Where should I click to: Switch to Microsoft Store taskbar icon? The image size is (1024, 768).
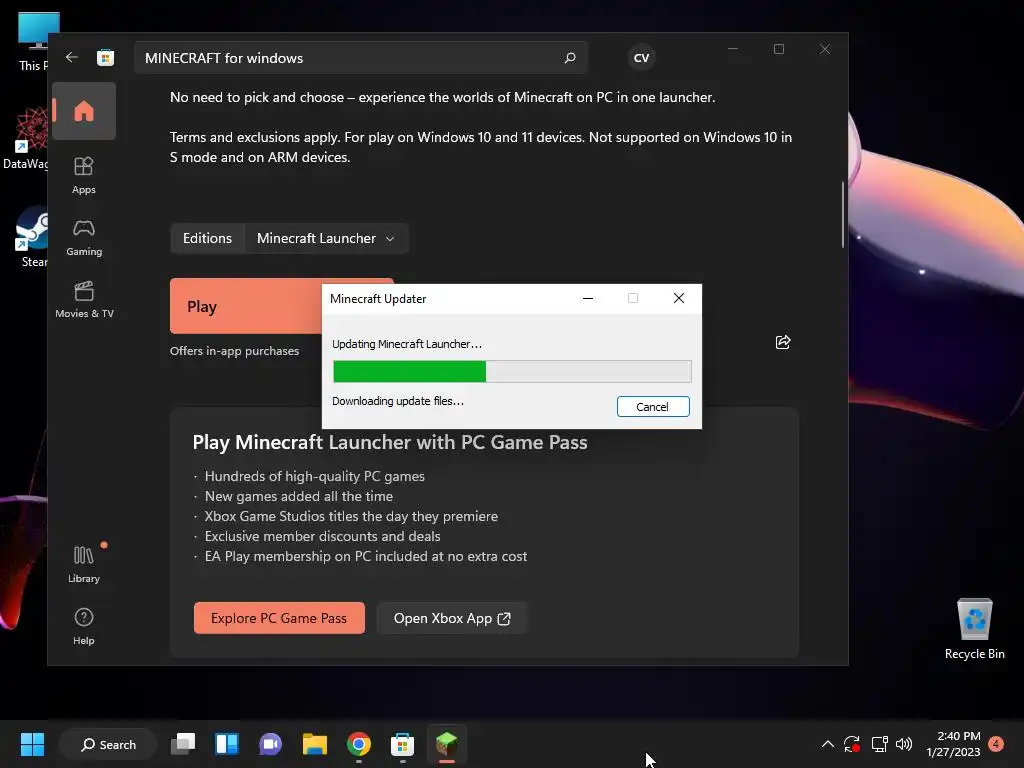[x=402, y=744]
